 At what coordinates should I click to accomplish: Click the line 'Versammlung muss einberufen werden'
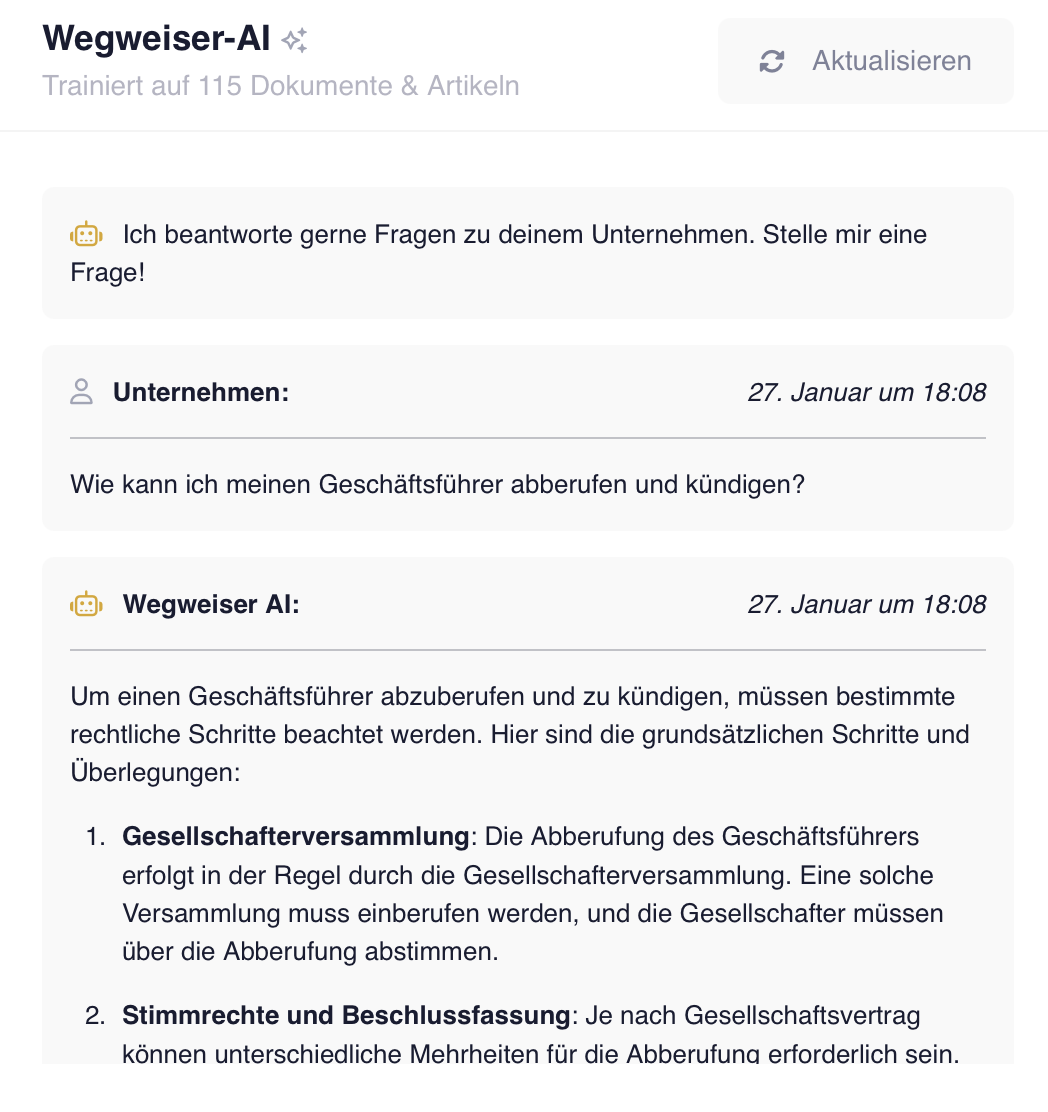533,913
